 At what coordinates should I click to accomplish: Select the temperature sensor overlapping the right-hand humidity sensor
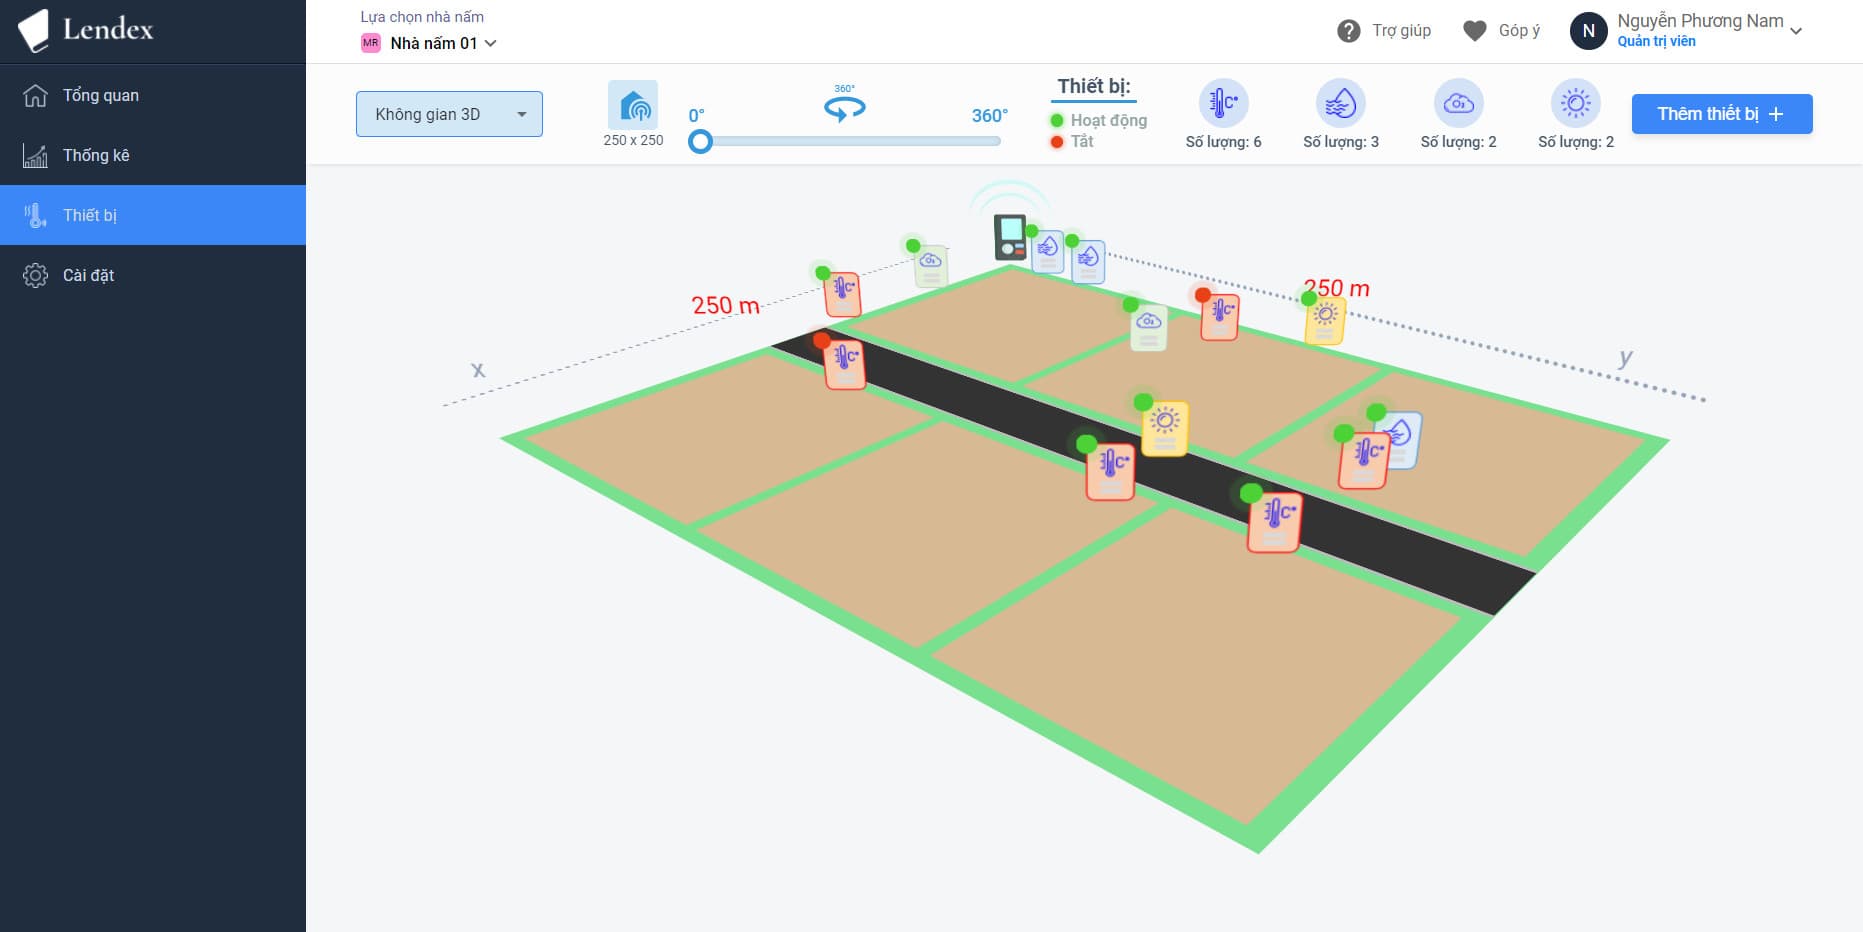pos(1364,460)
